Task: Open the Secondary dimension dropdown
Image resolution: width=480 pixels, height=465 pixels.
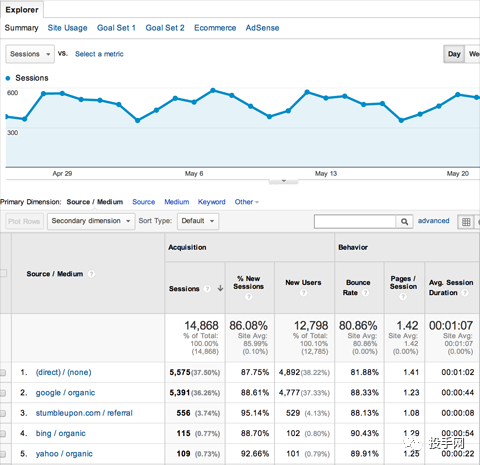Action: click(91, 221)
